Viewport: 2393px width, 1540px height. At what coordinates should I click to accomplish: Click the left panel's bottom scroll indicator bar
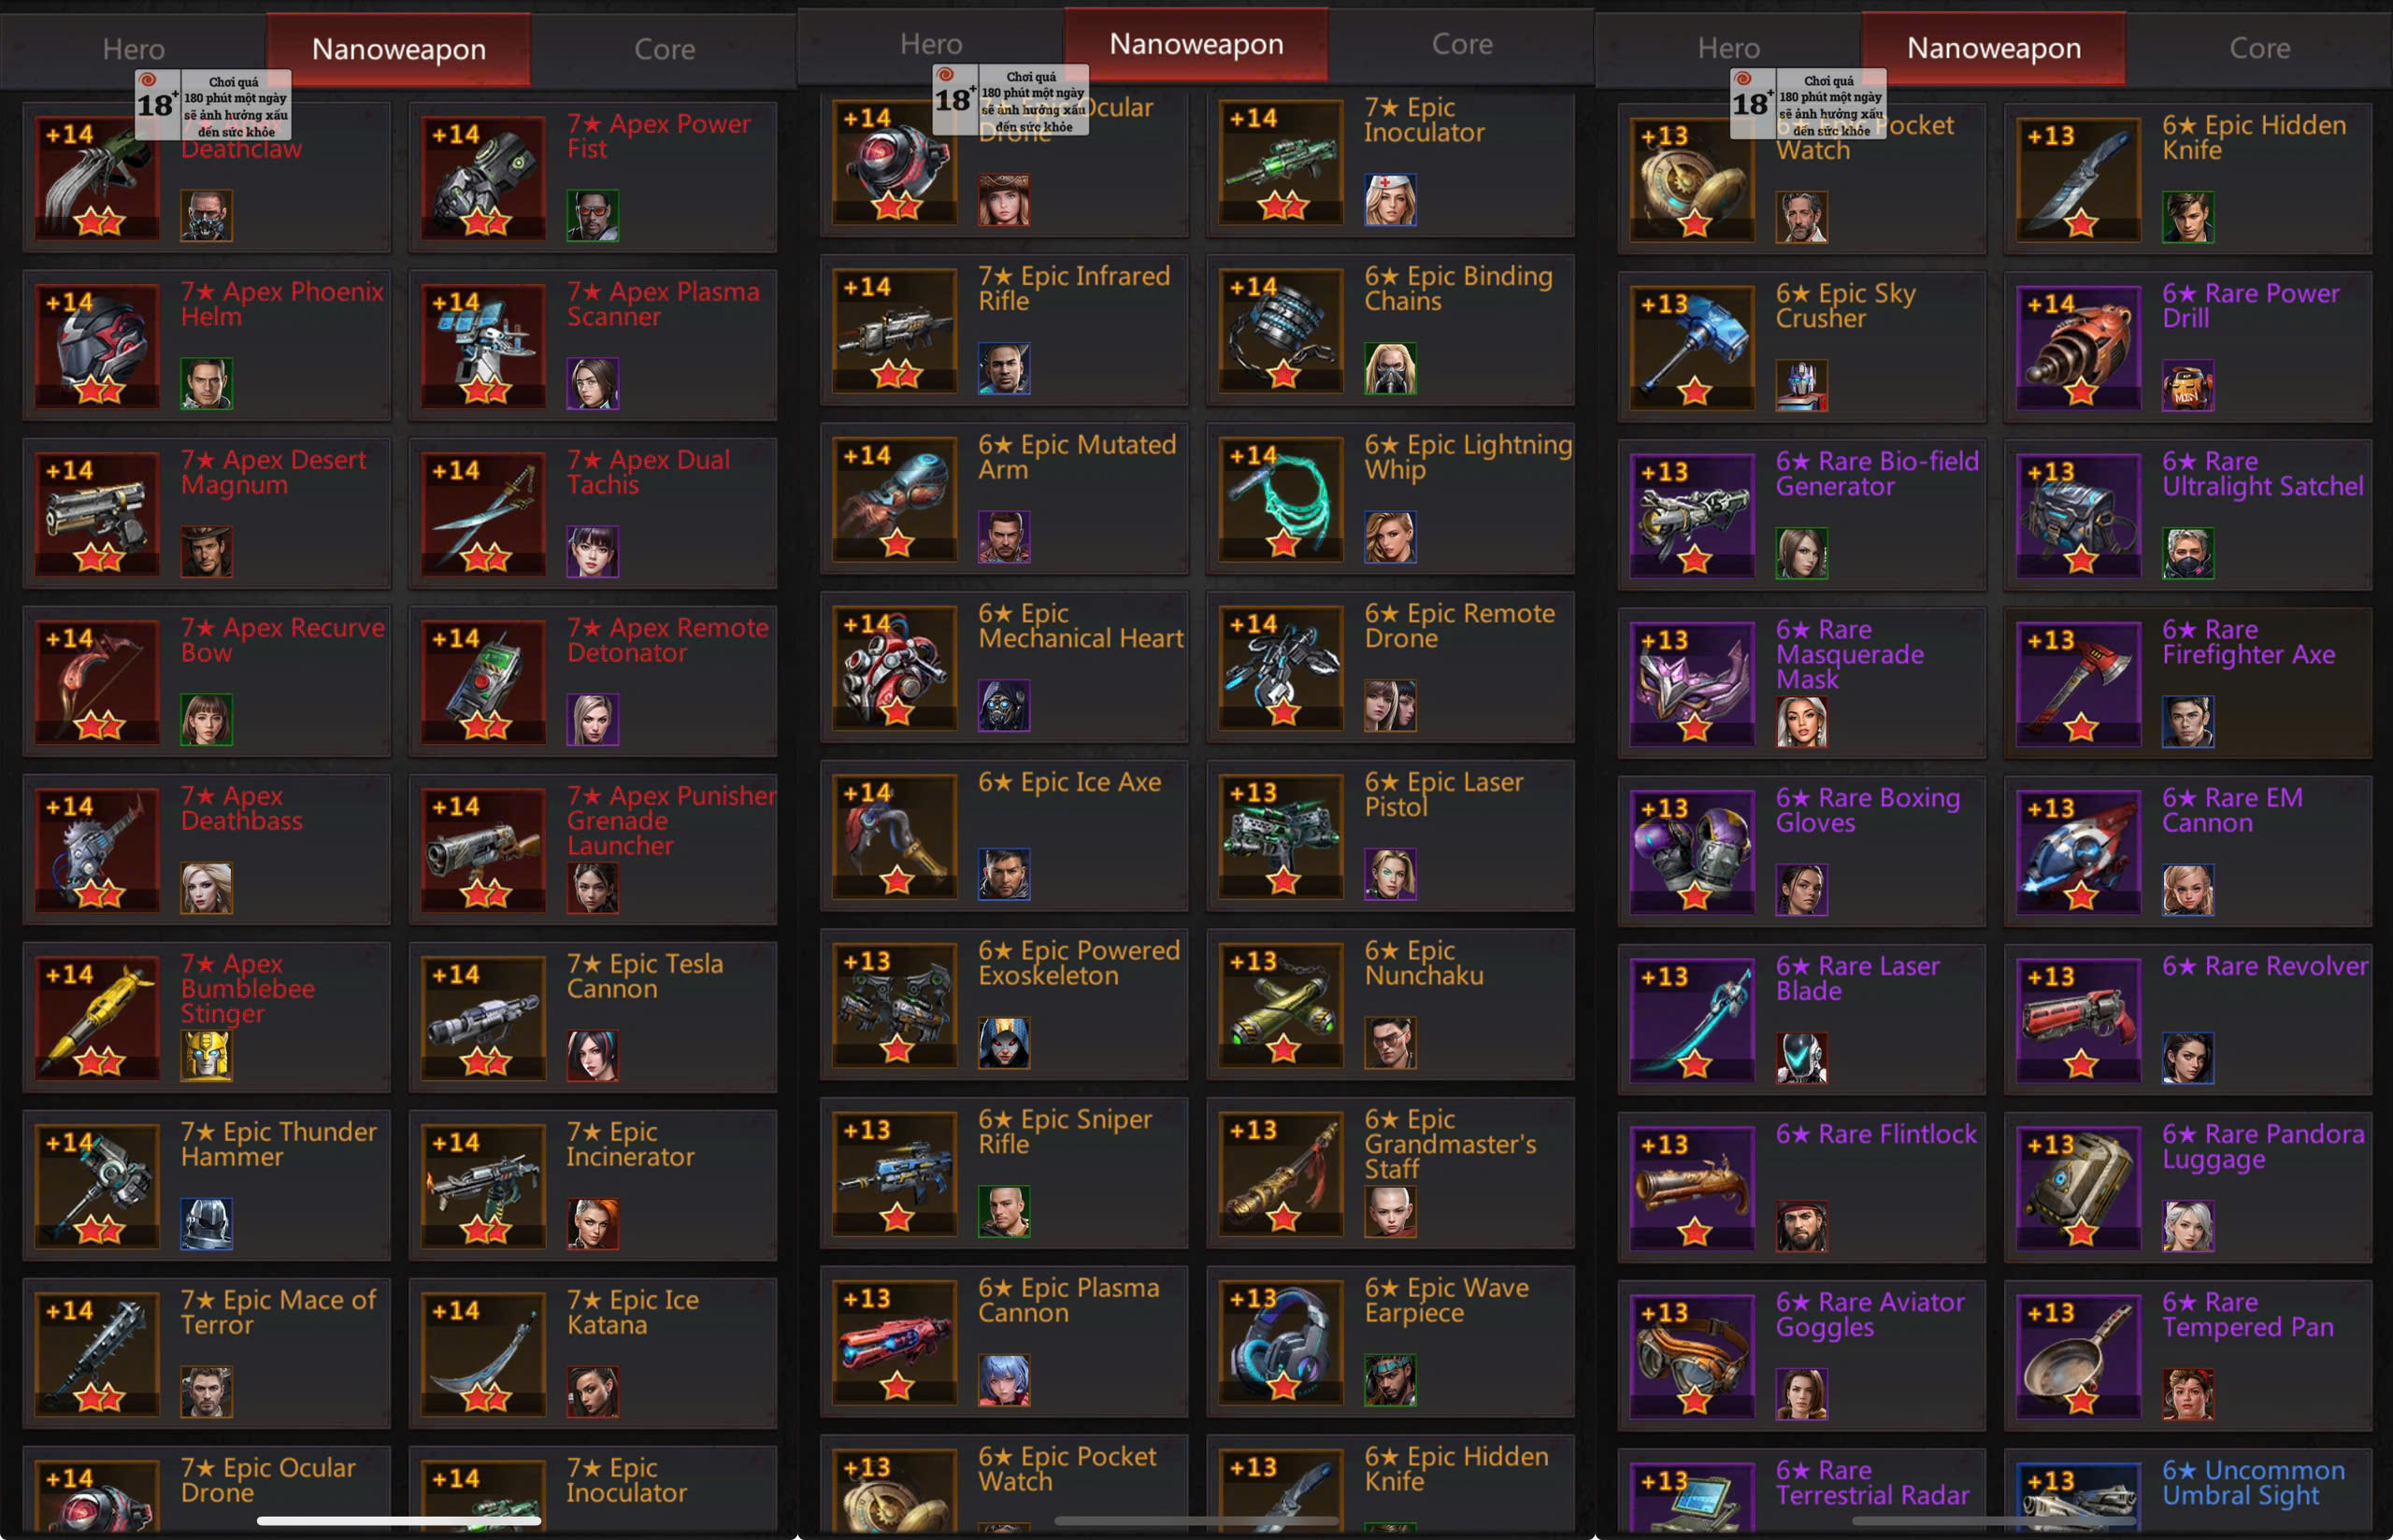tap(399, 1521)
